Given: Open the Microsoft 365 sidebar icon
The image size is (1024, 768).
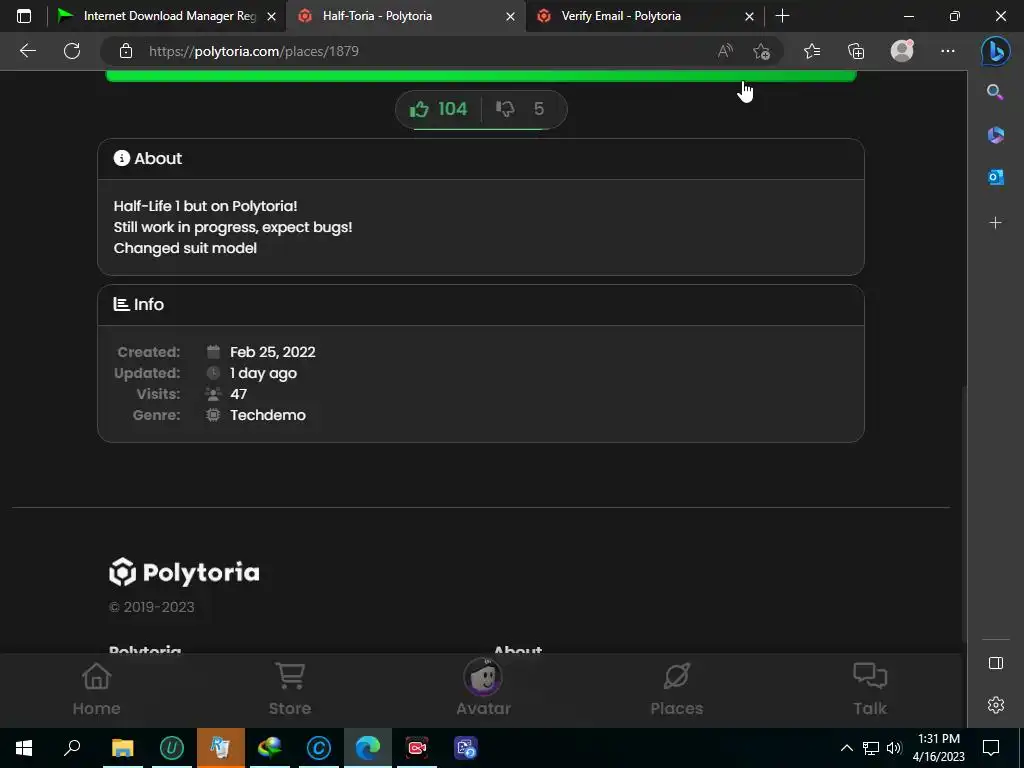Looking at the screenshot, I should click(x=995, y=135).
